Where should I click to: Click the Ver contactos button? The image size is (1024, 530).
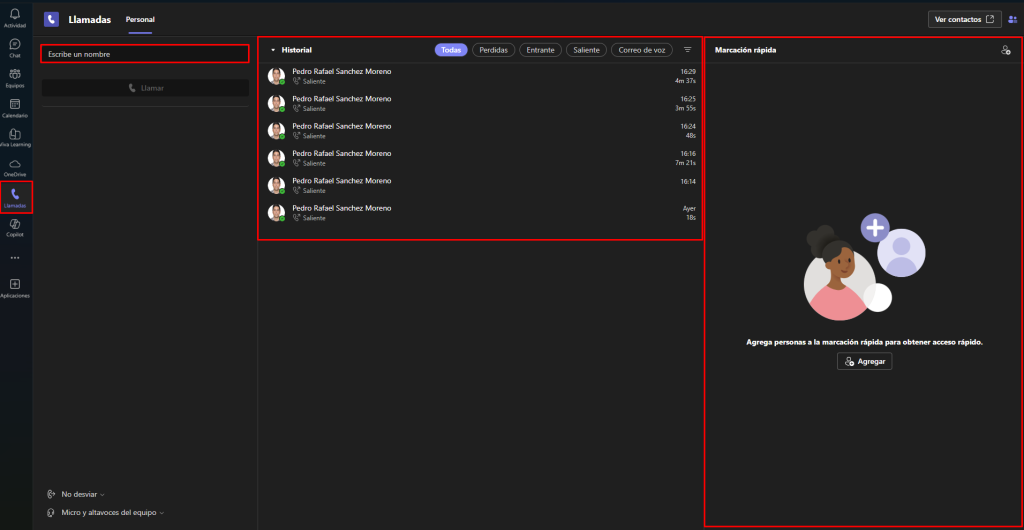964,19
